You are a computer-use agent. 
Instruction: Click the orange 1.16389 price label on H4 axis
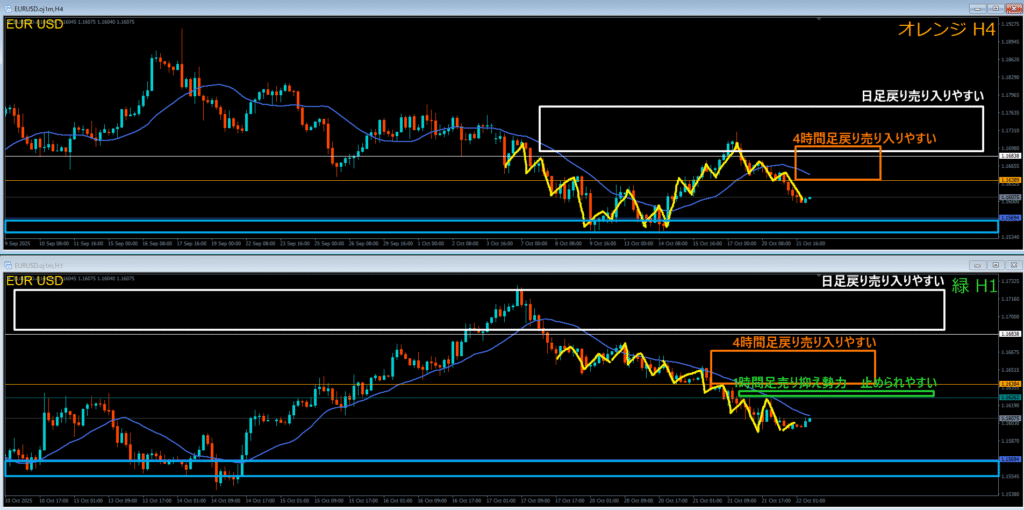[x=1010, y=180]
